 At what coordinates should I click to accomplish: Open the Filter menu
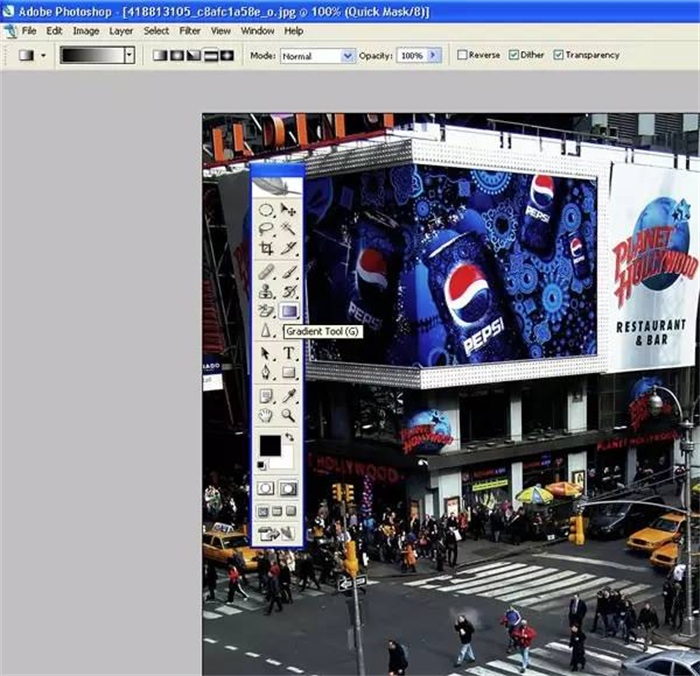(x=190, y=31)
